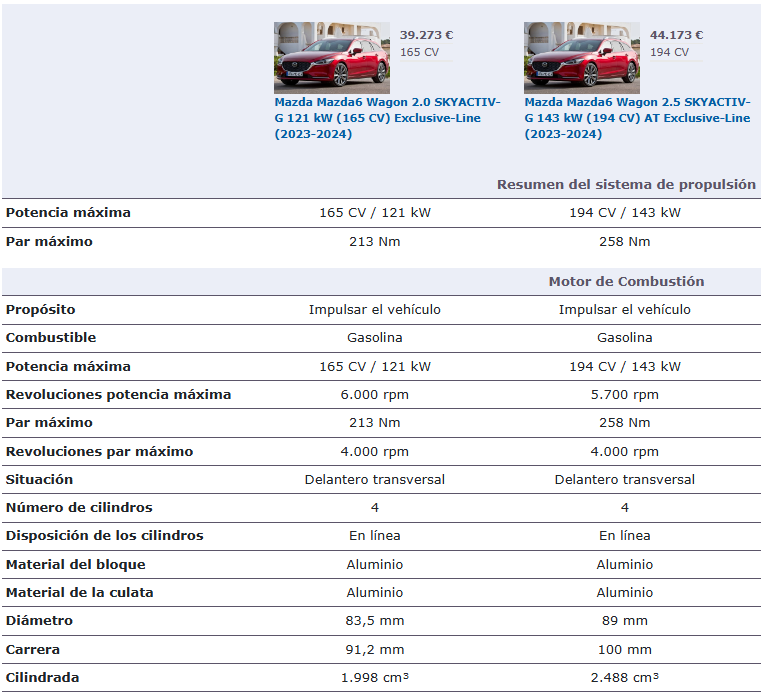This screenshot has height=695, width=761.
Task: Click the 165 CV car thumbnail image
Action: [x=332, y=58]
